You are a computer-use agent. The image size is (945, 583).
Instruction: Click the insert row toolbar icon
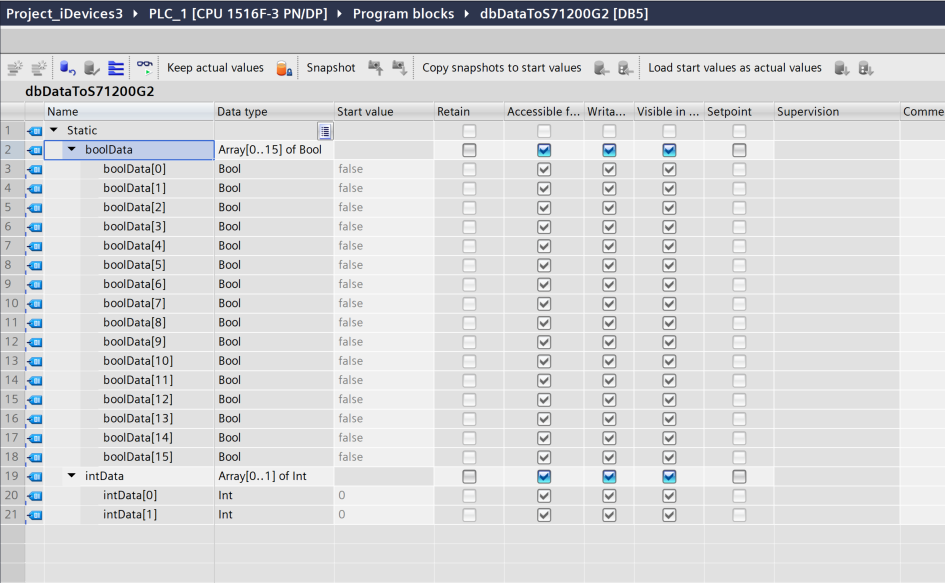click(x=14, y=68)
